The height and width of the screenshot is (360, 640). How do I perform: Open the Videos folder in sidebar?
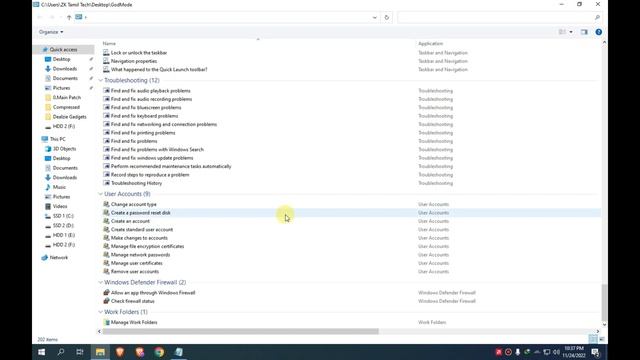click(60, 206)
